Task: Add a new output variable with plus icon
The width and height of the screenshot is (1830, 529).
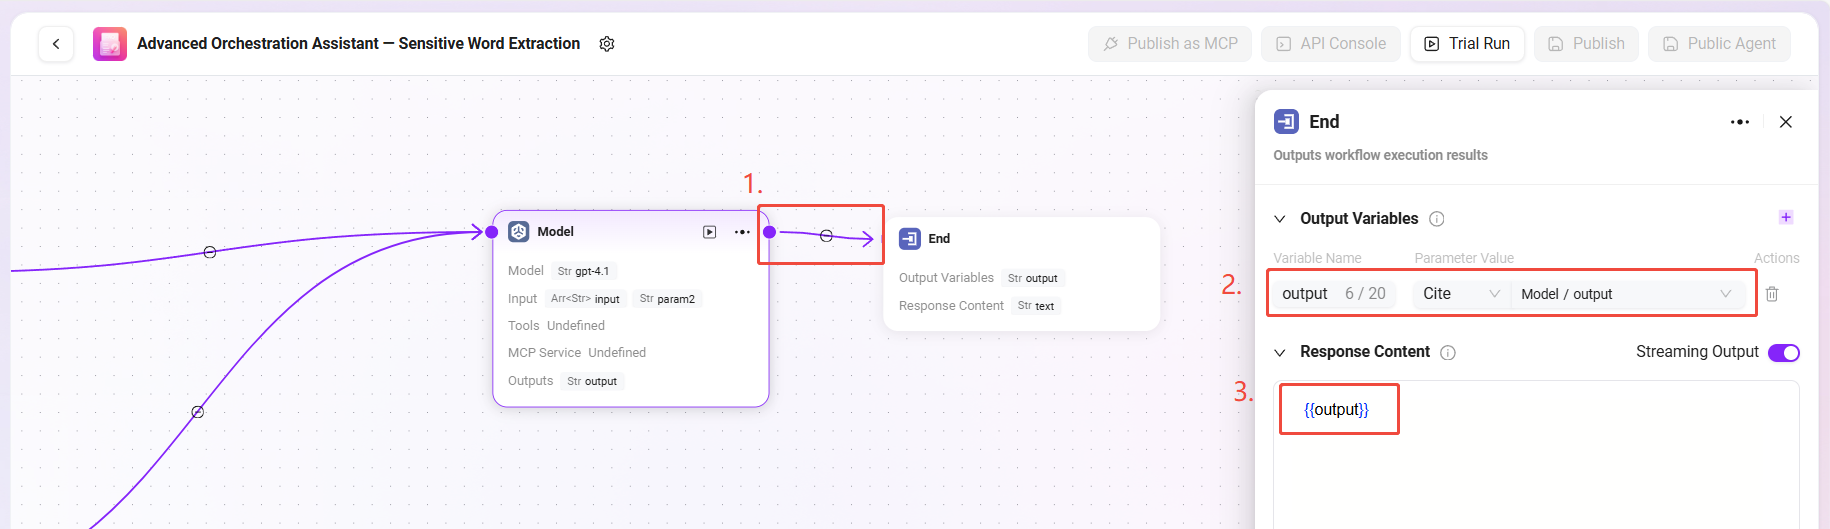Action: coord(1786,218)
